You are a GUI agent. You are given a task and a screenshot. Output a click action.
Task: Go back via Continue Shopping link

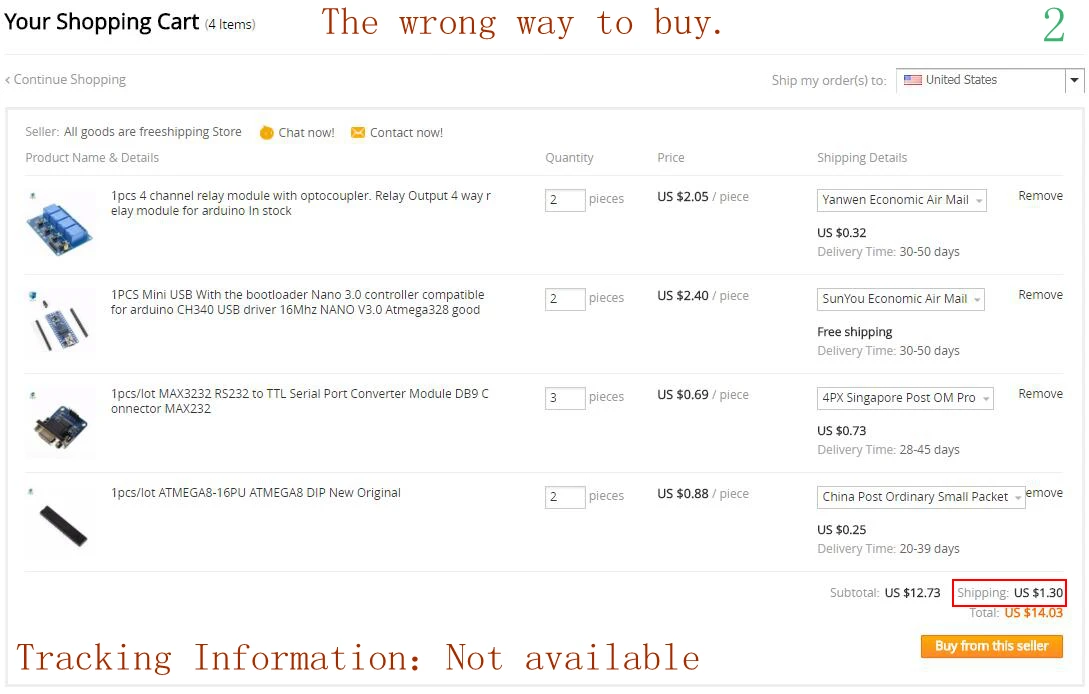65,80
